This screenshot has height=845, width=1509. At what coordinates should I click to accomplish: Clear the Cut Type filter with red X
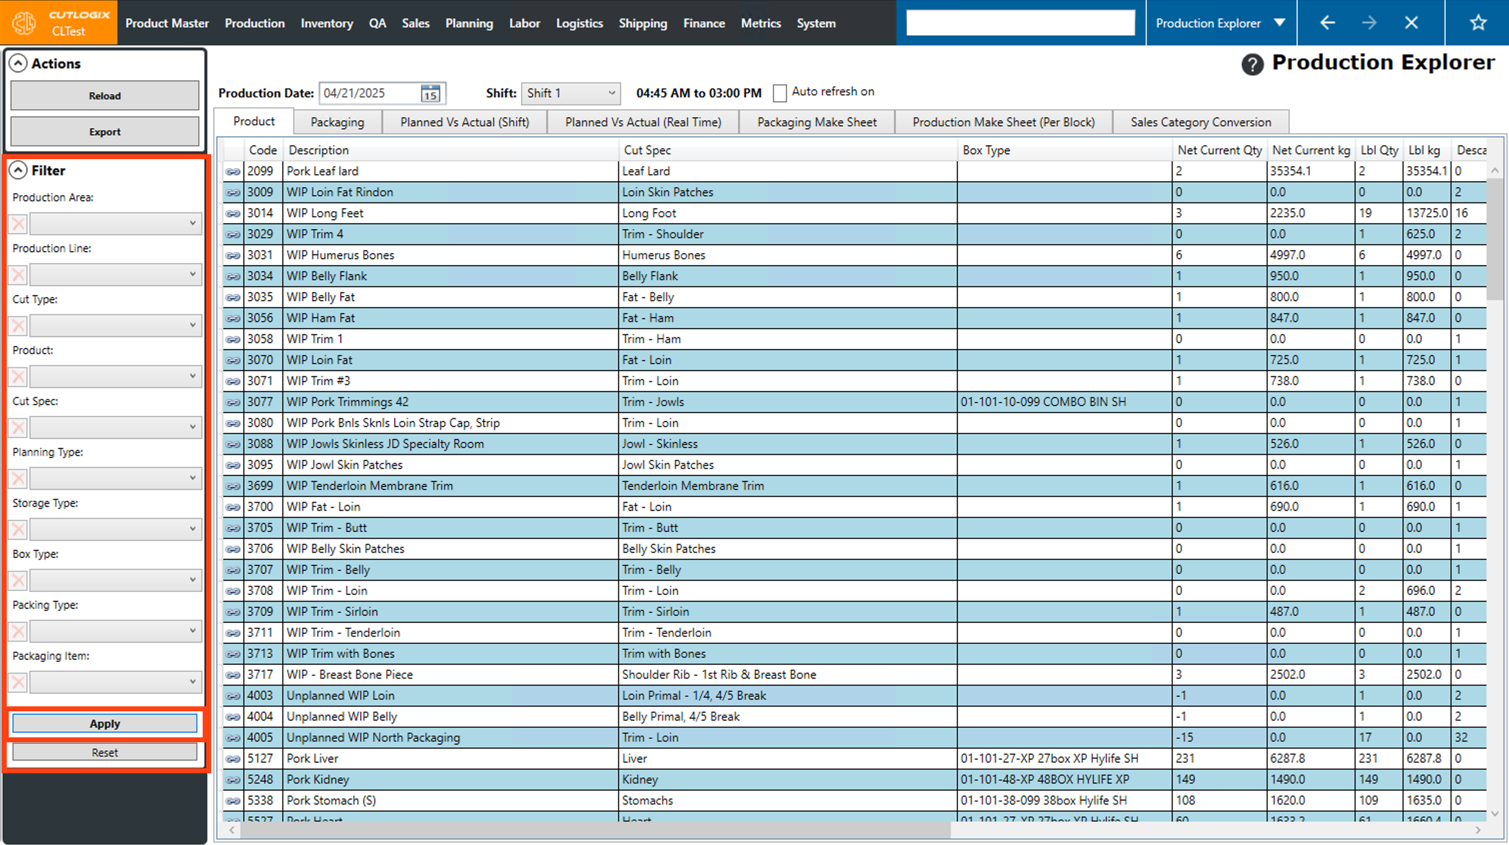[18, 326]
